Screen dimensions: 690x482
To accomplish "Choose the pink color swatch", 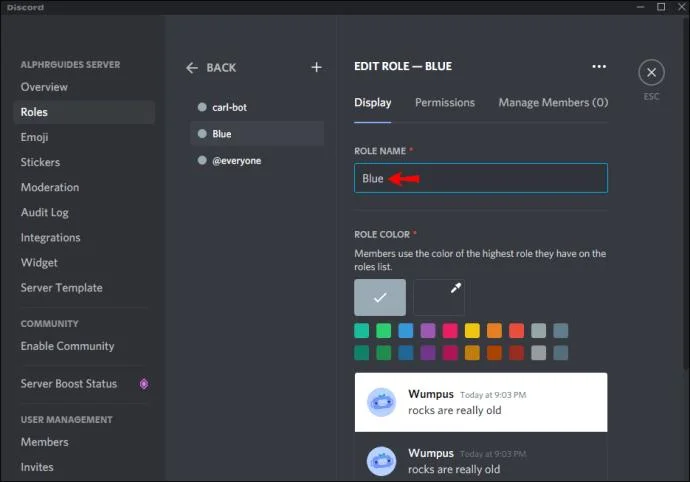I will [x=450, y=331].
